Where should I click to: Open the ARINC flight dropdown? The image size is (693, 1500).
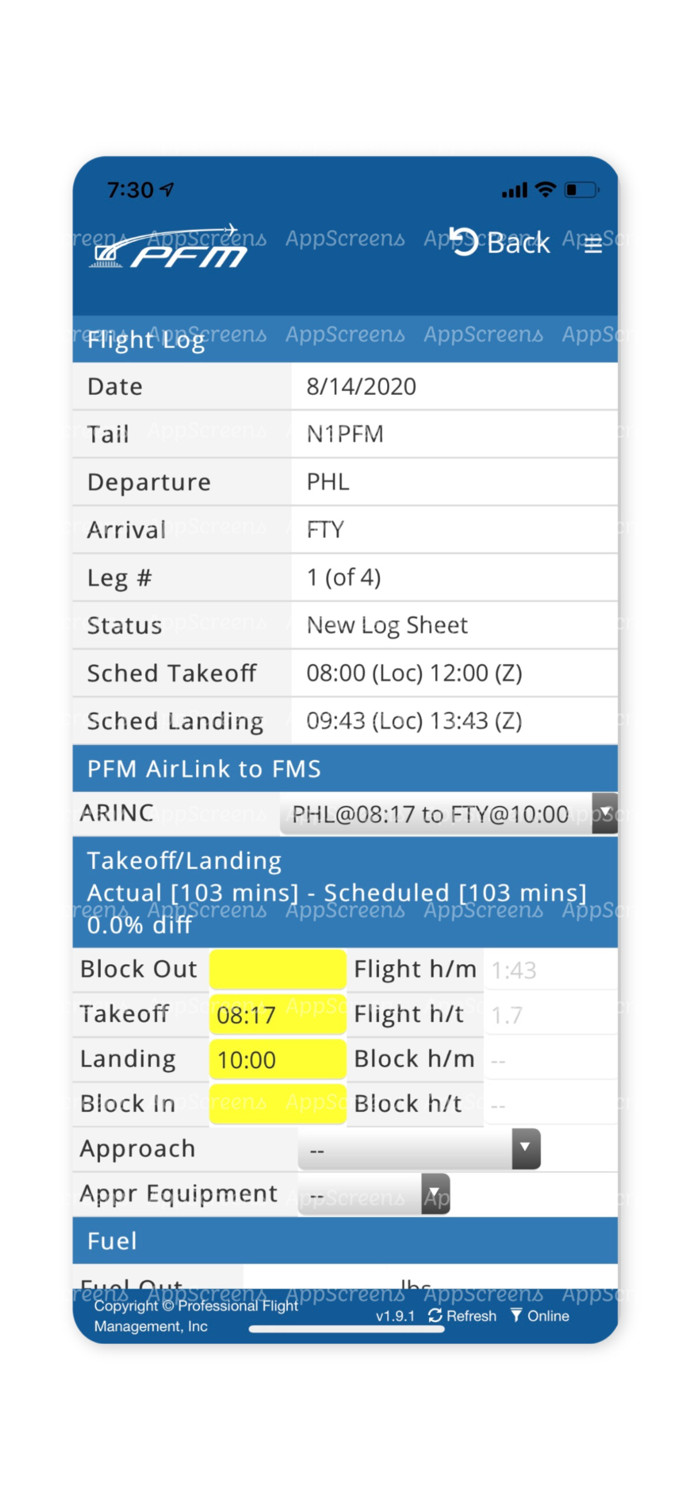coord(447,814)
